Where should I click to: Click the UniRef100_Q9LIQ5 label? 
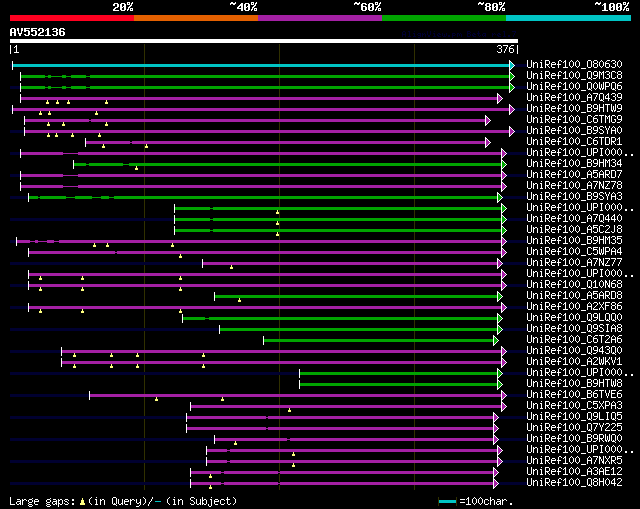point(574,417)
